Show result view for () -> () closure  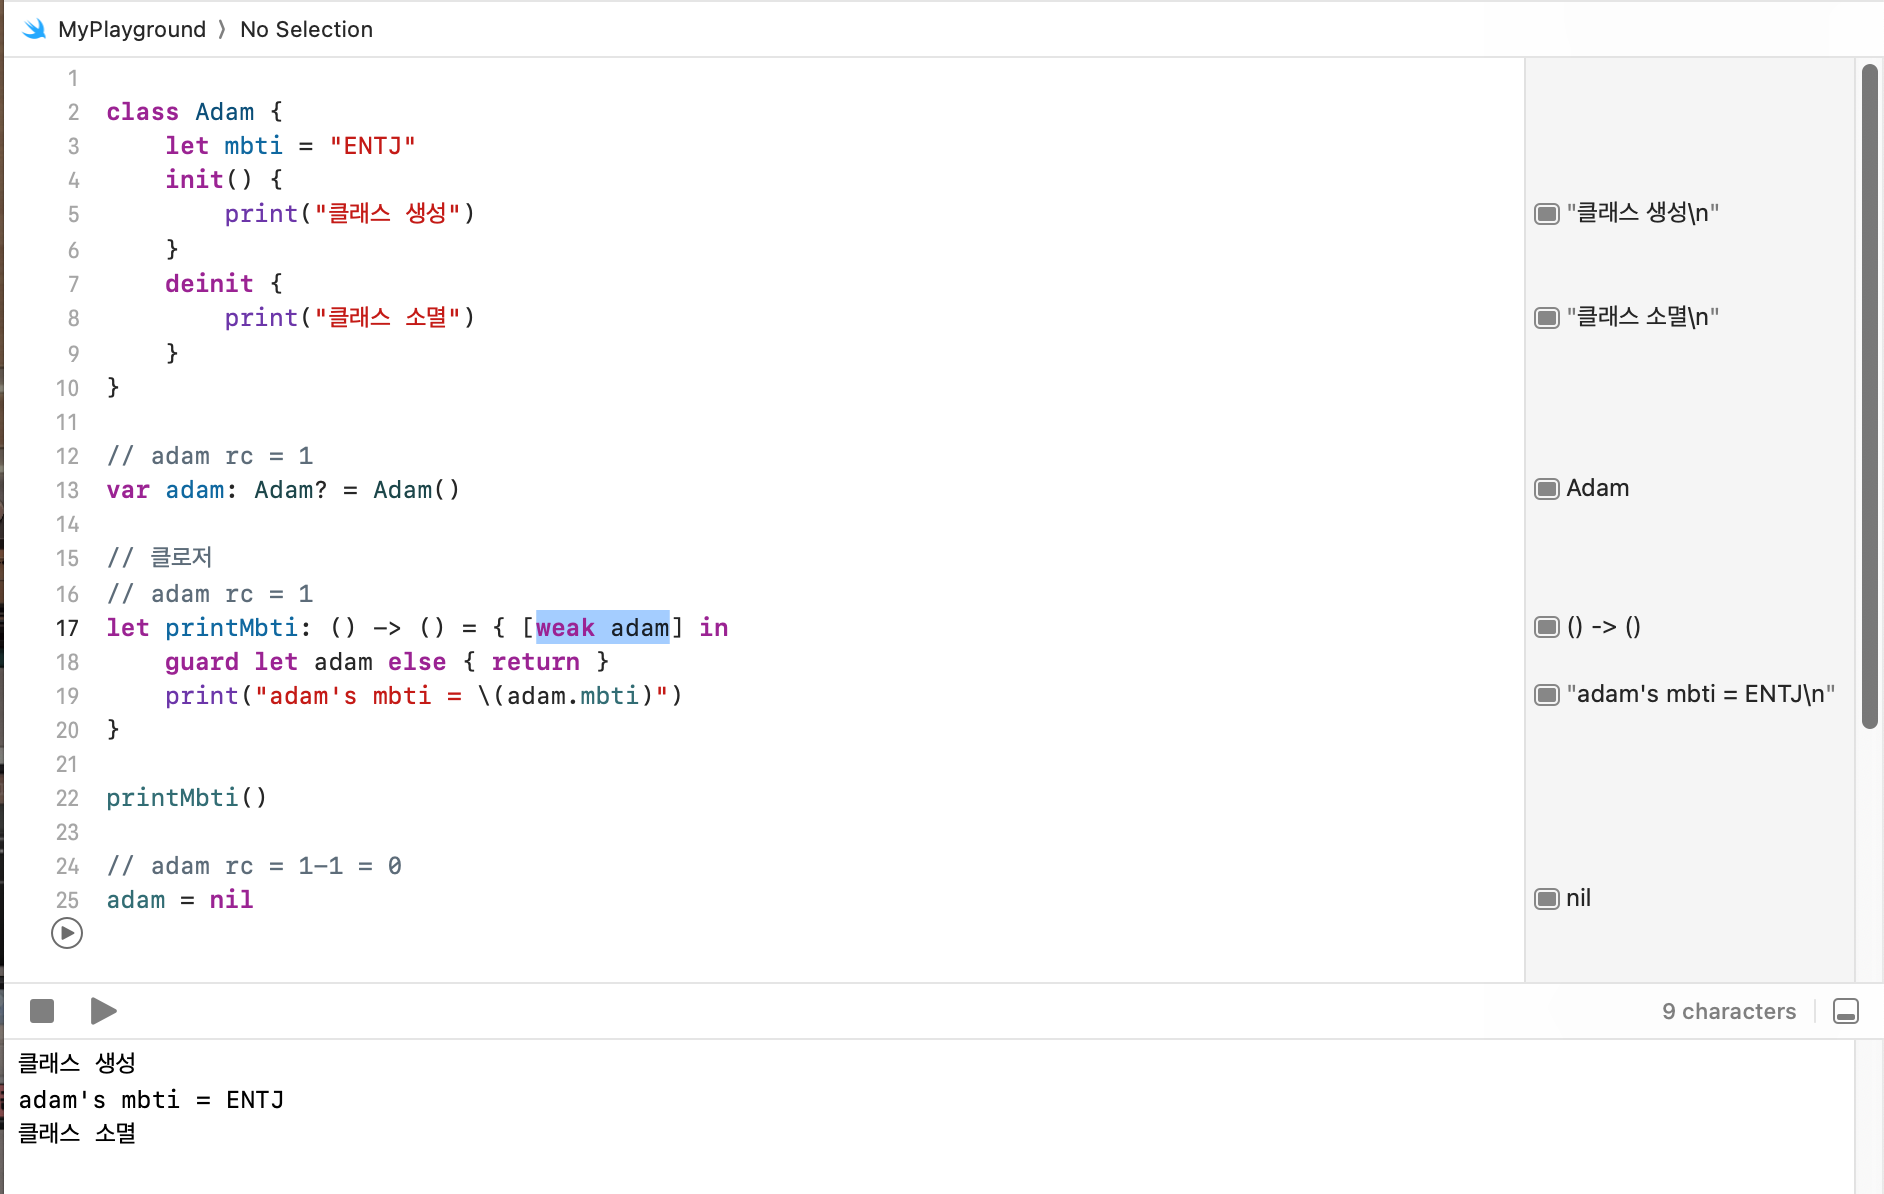click(1547, 627)
